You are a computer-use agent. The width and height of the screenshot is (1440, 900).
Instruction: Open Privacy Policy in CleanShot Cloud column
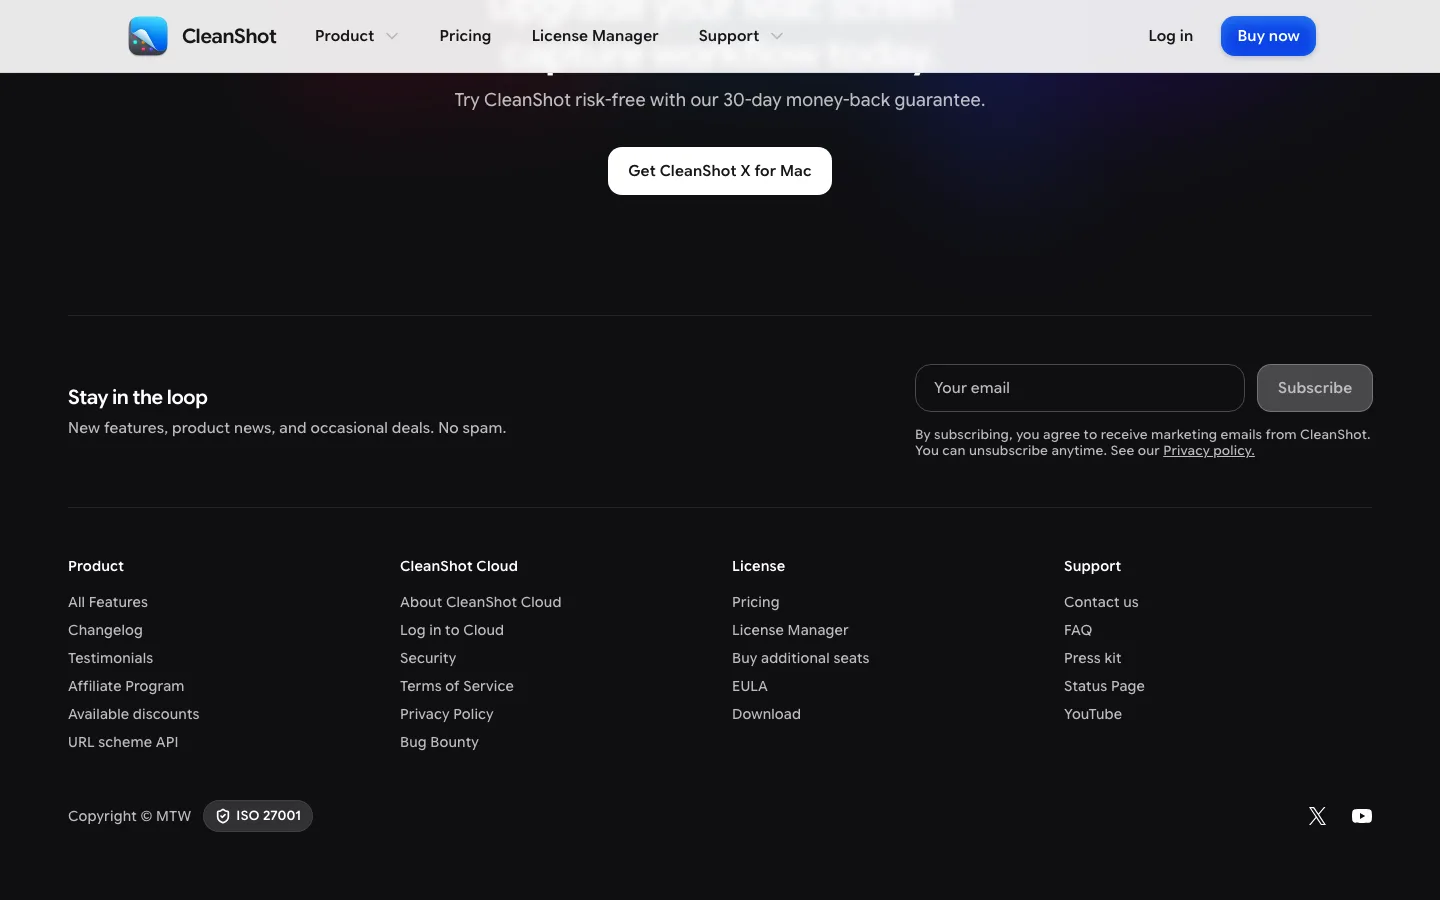click(447, 714)
